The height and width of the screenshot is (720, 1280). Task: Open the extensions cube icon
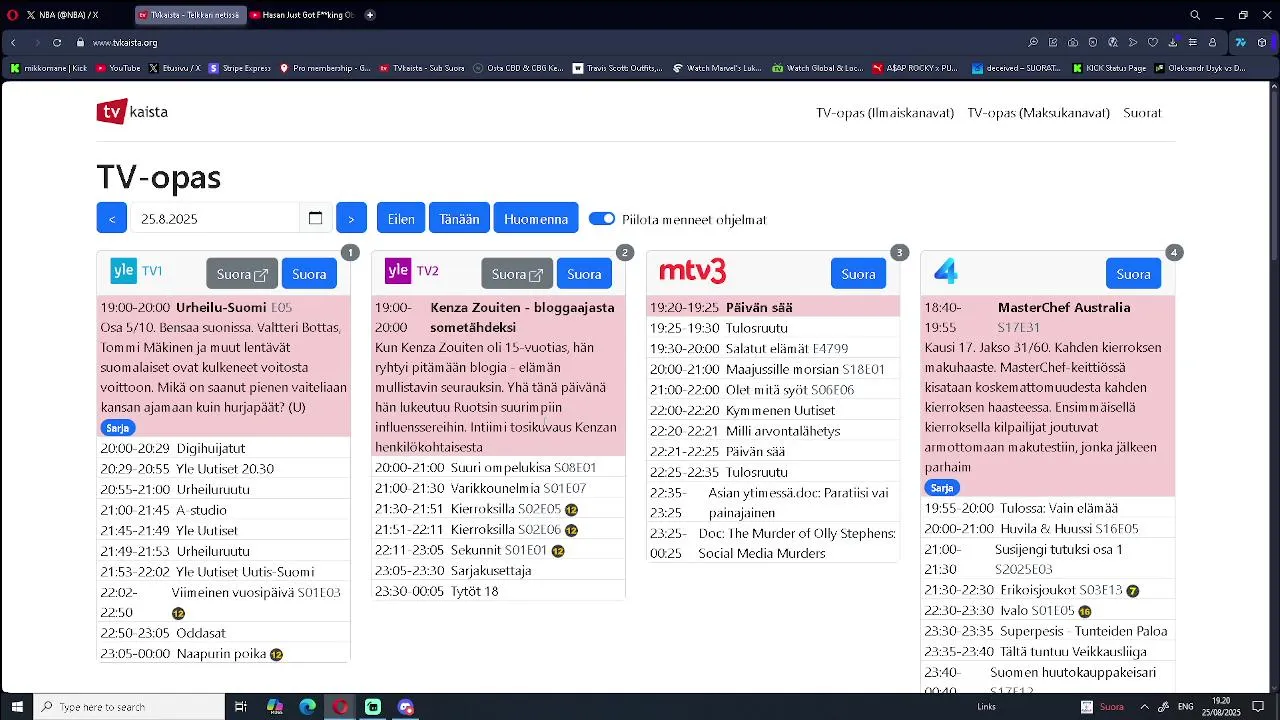(x=1262, y=43)
